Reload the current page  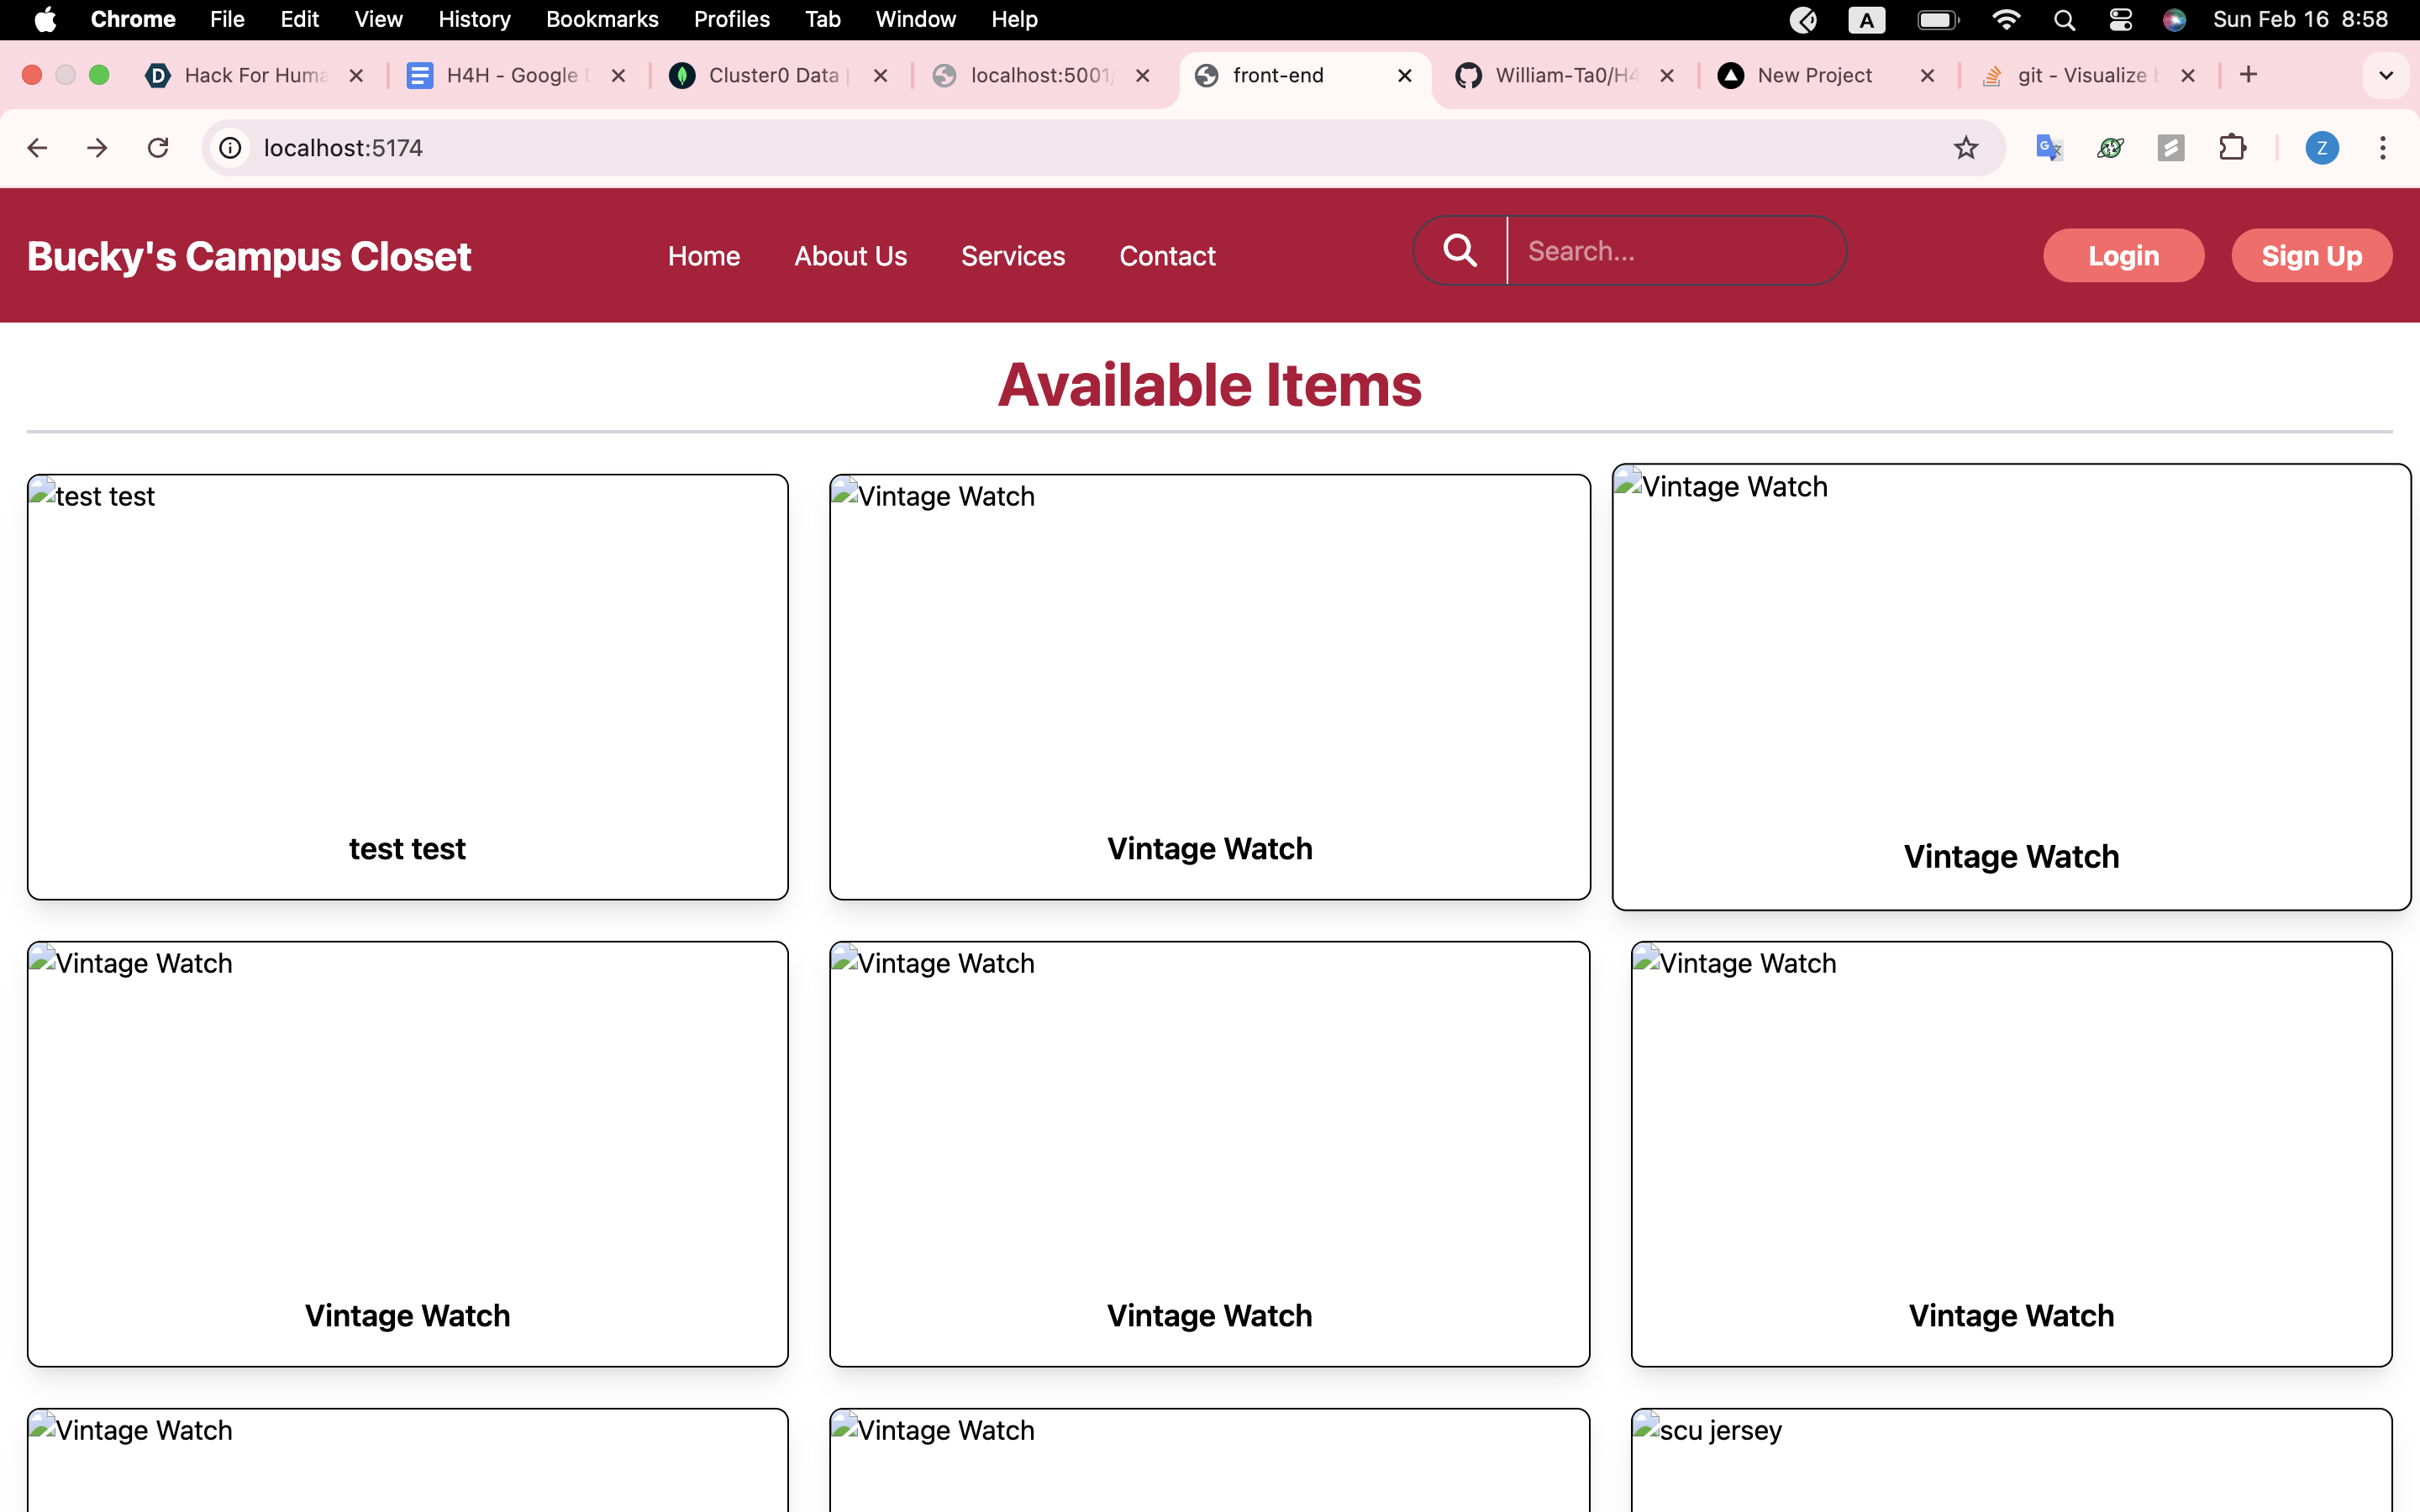click(x=158, y=148)
